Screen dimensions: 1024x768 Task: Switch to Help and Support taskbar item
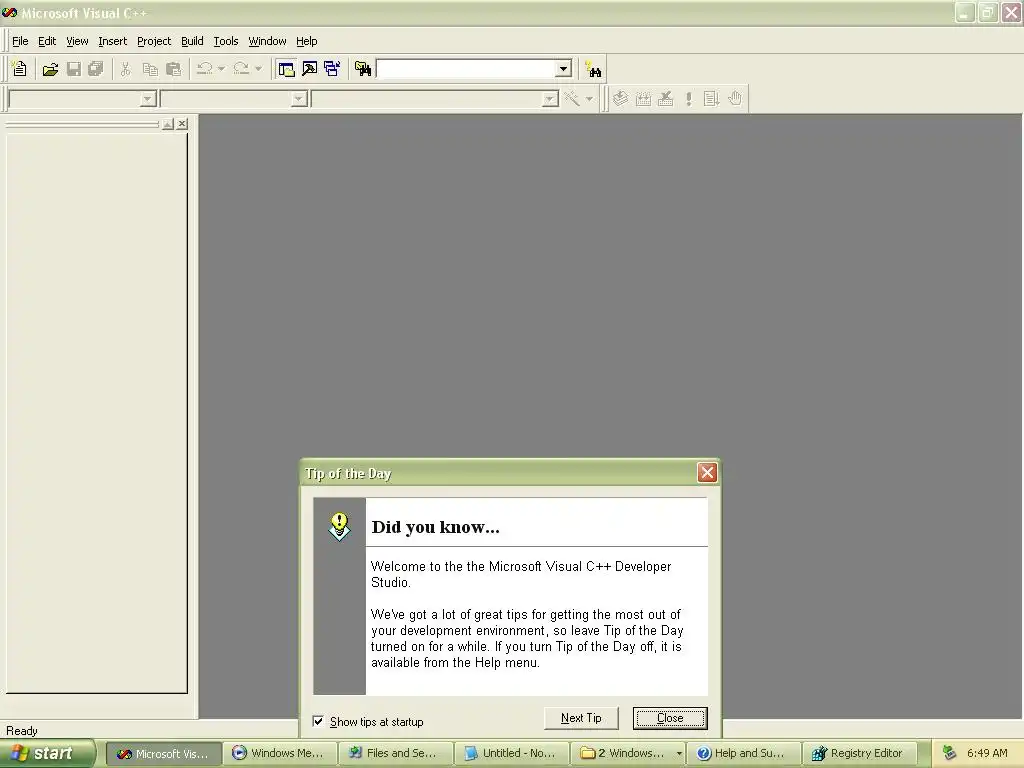744,754
